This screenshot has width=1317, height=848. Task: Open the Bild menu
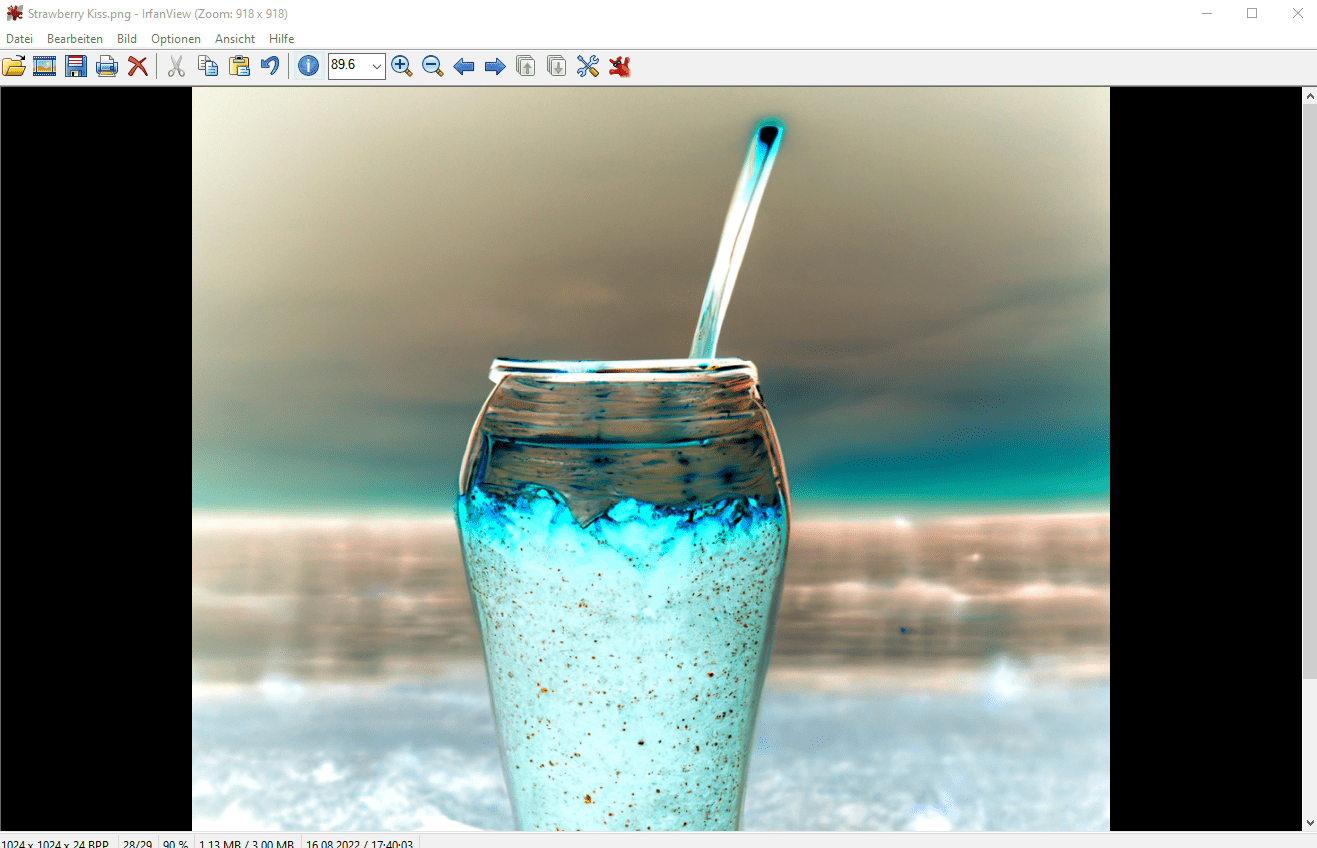[127, 39]
